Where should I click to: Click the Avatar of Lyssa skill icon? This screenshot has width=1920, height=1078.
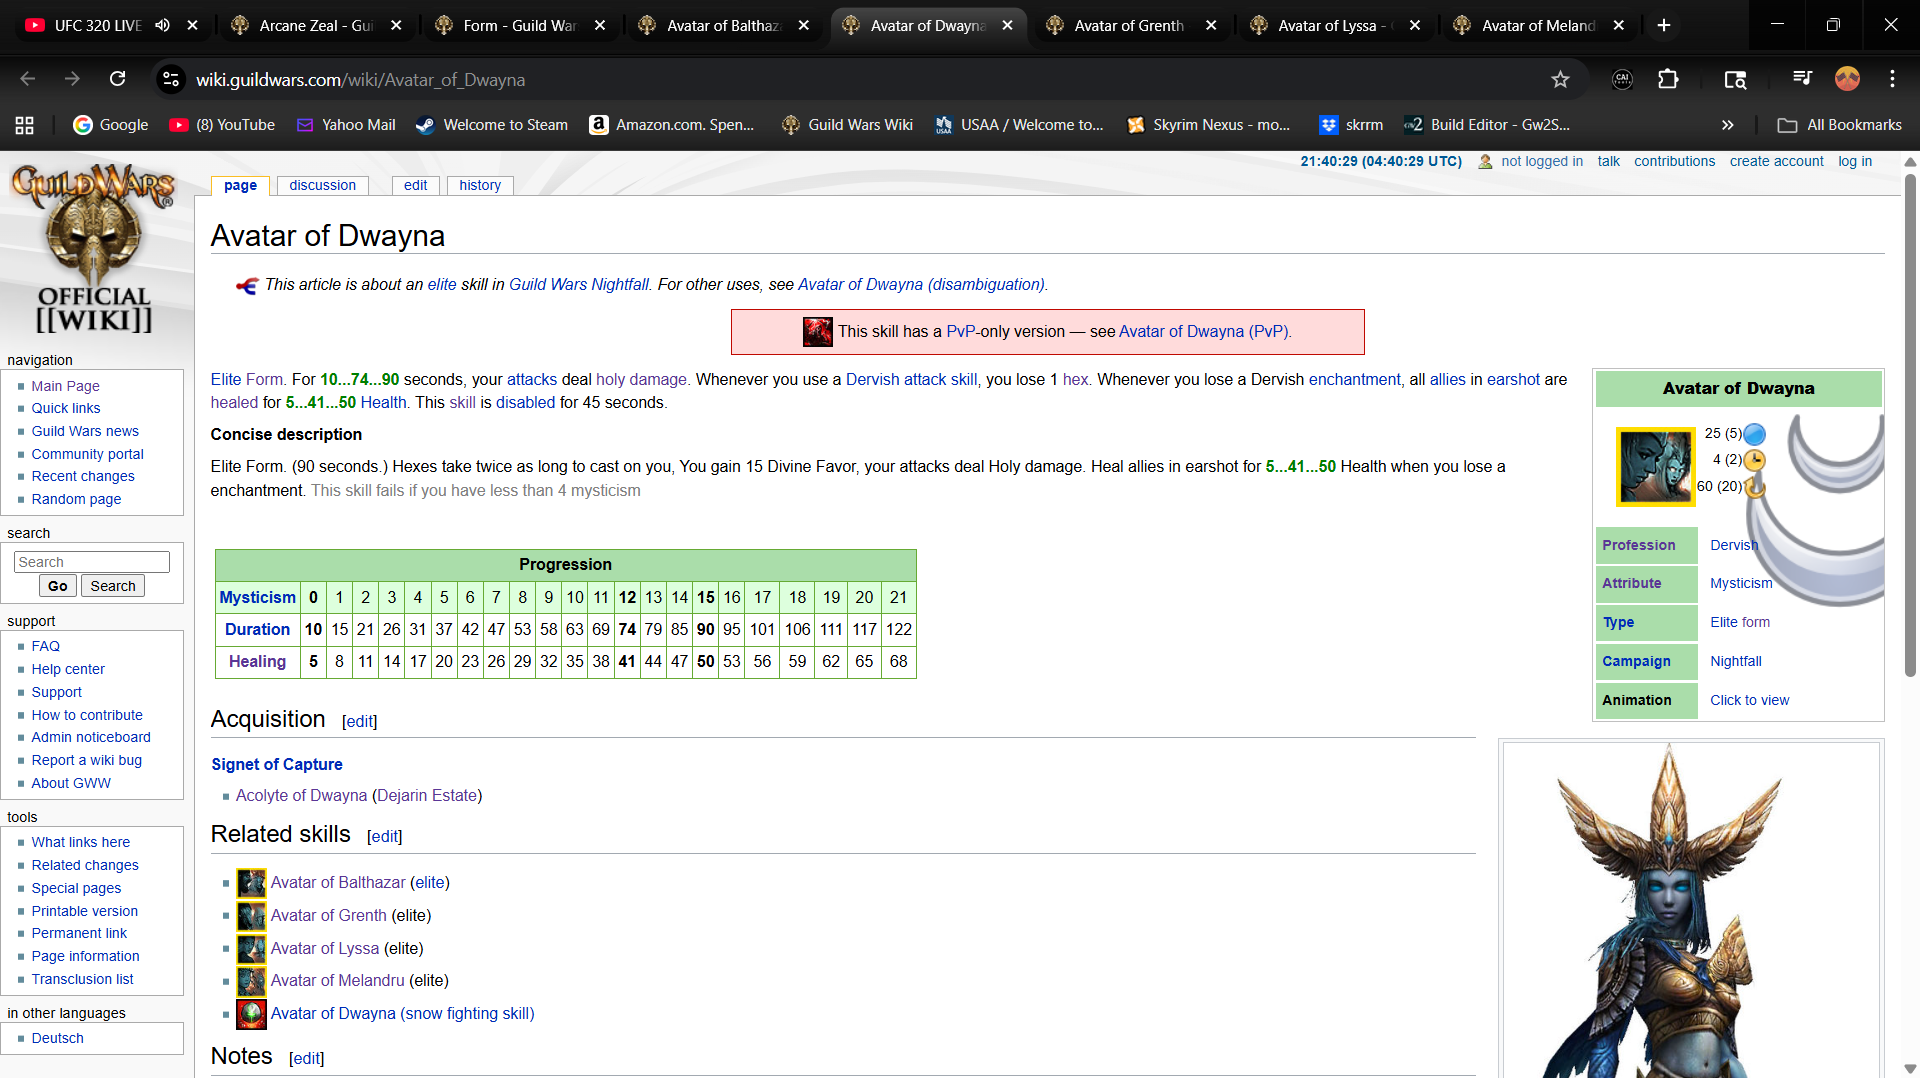click(251, 949)
